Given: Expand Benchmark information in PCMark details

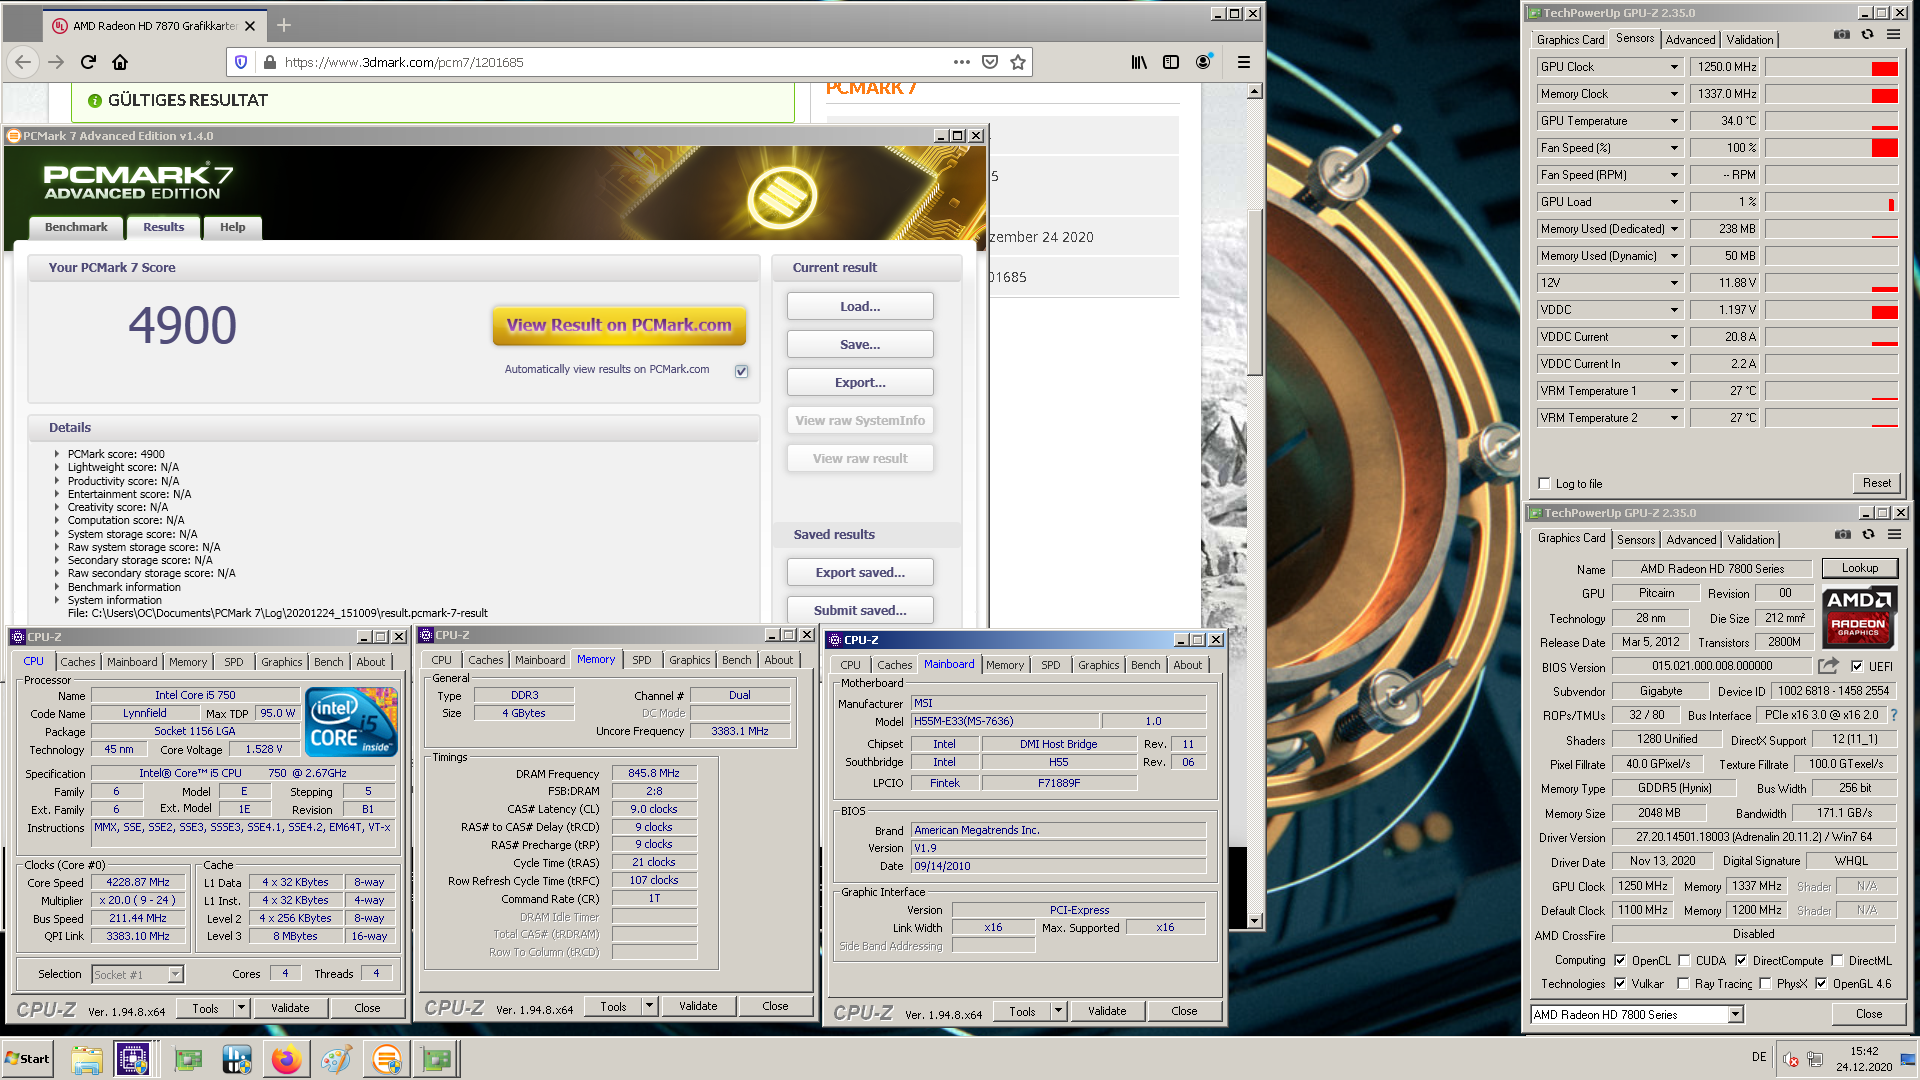Looking at the screenshot, I should coord(57,587).
